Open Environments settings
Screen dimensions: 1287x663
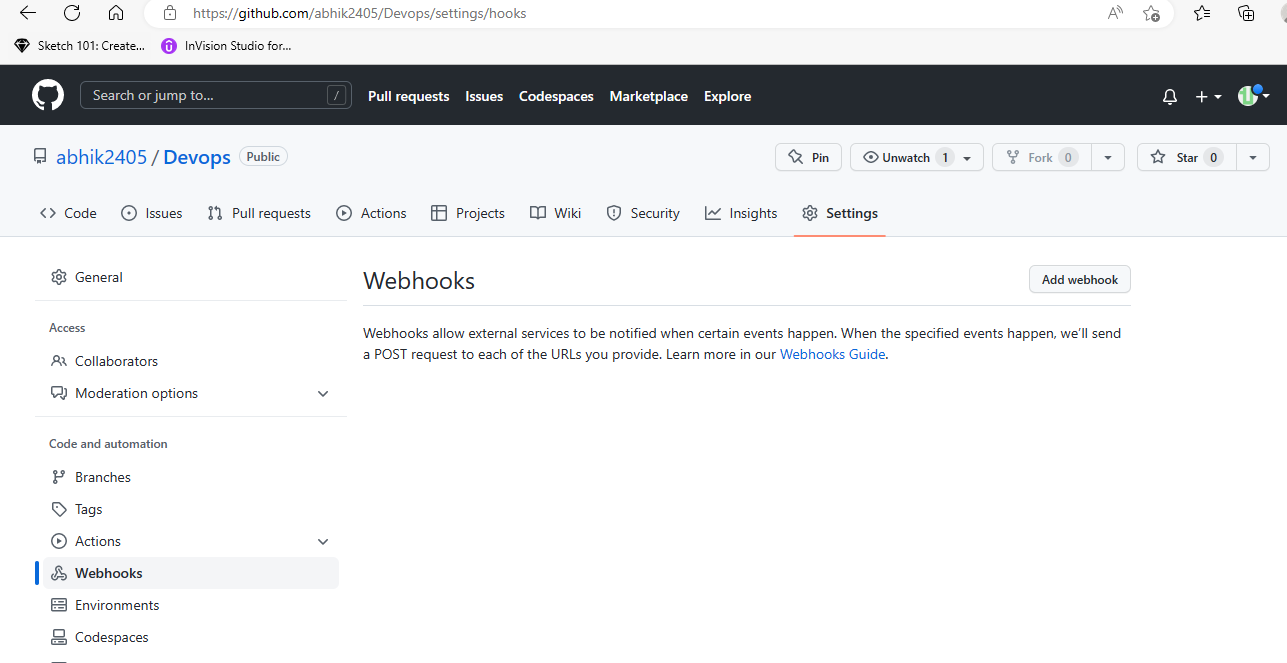click(190, 605)
